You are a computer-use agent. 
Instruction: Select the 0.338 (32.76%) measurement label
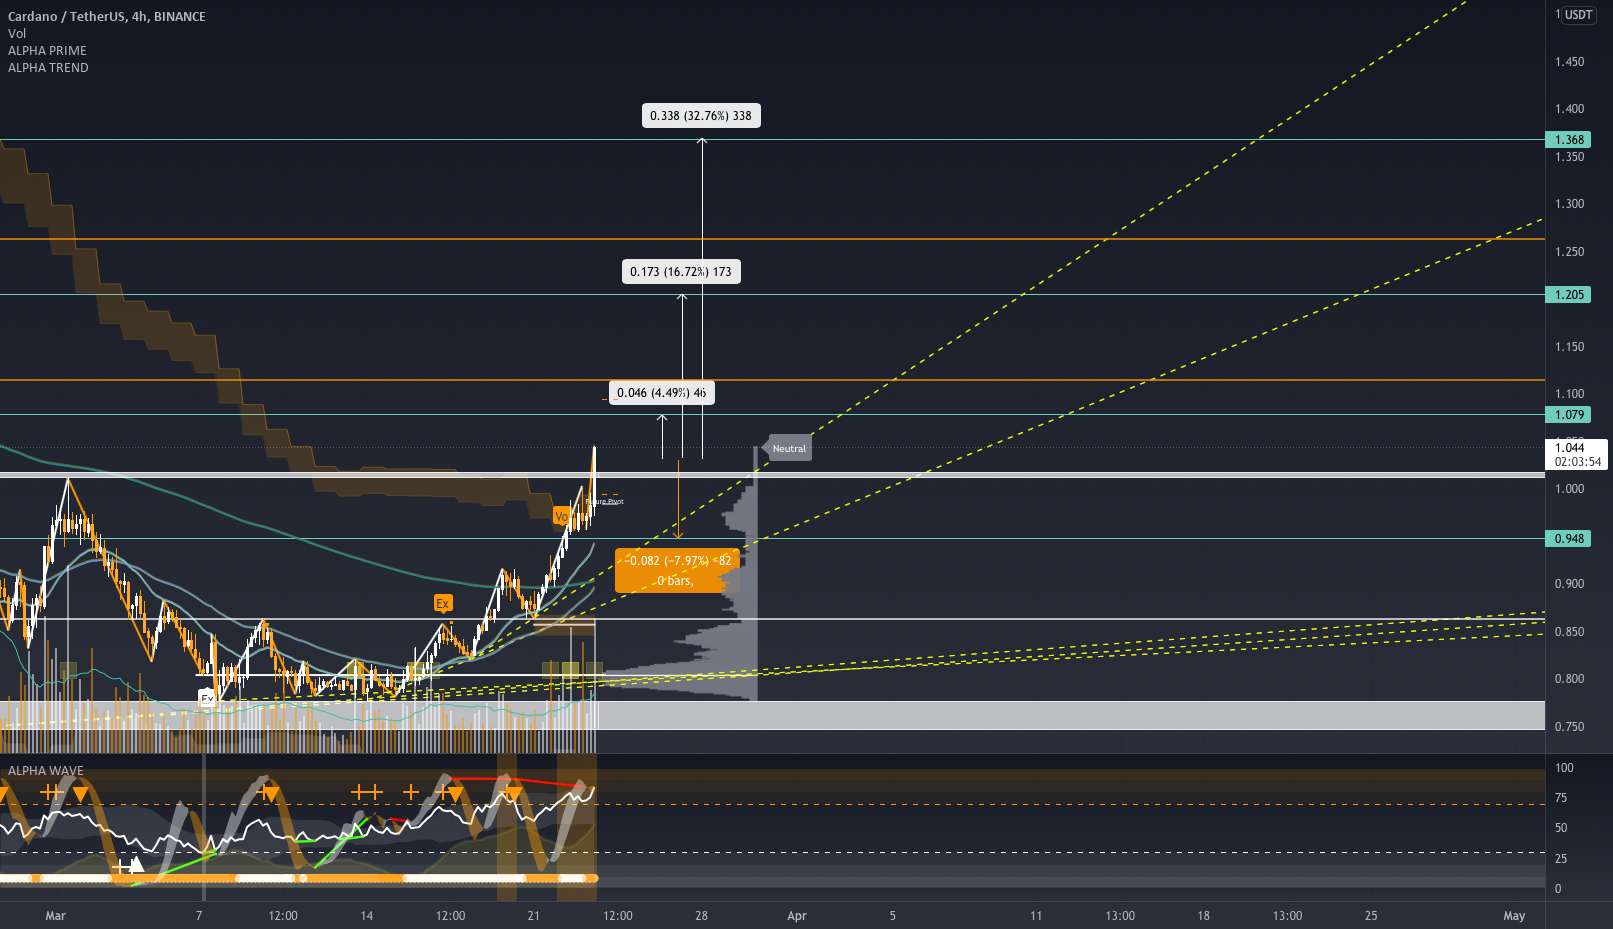point(701,116)
